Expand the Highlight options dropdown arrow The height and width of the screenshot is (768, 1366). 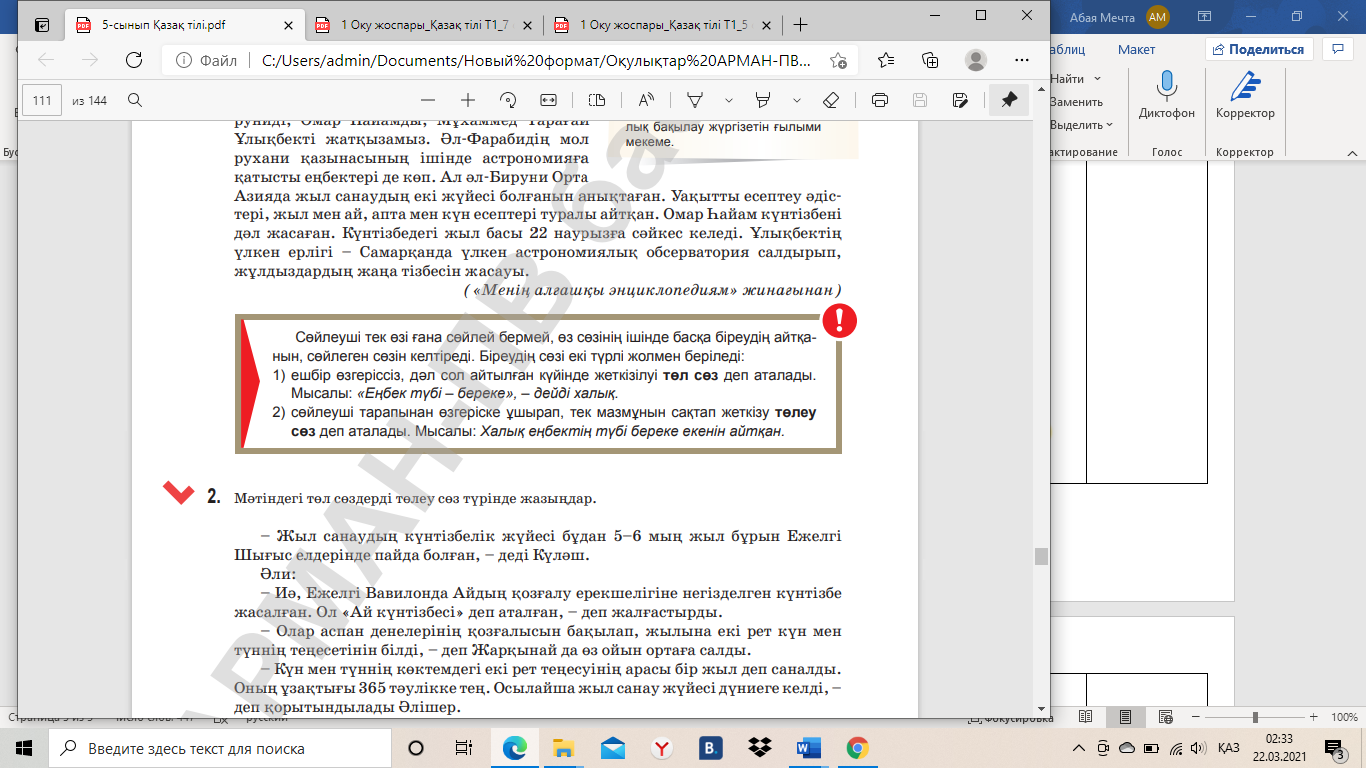[x=797, y=100]
